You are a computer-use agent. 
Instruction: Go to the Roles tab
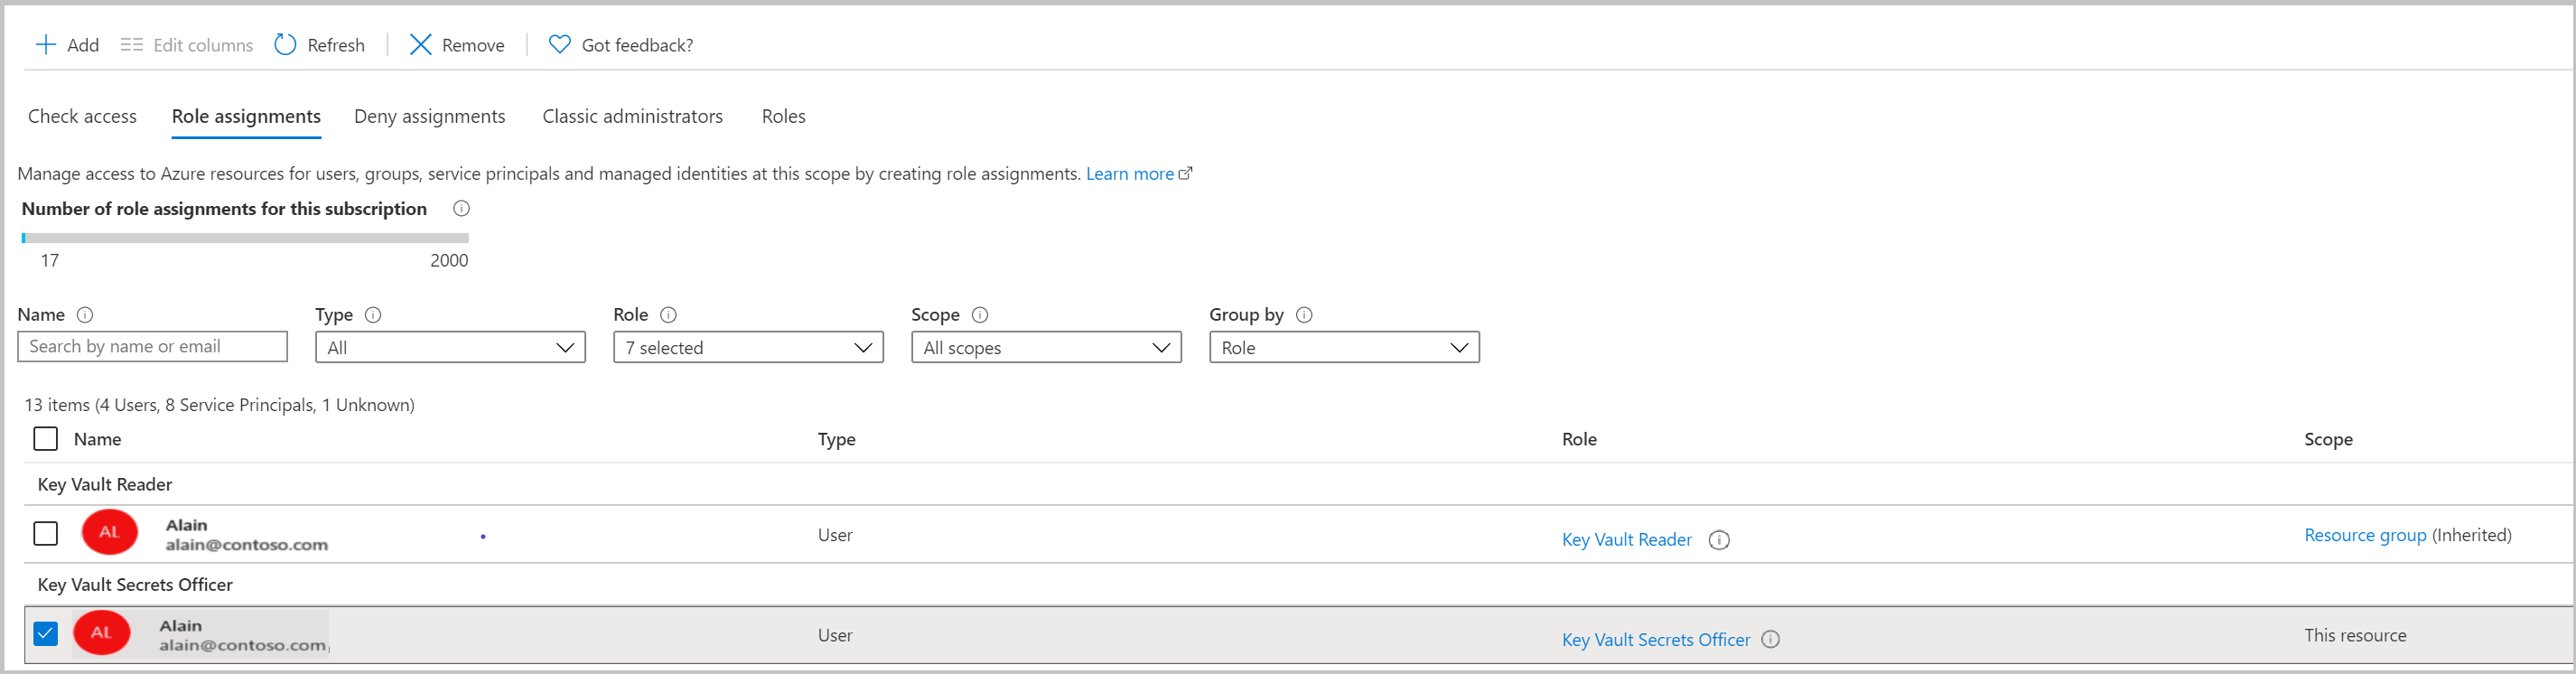[x=784, y=116]
